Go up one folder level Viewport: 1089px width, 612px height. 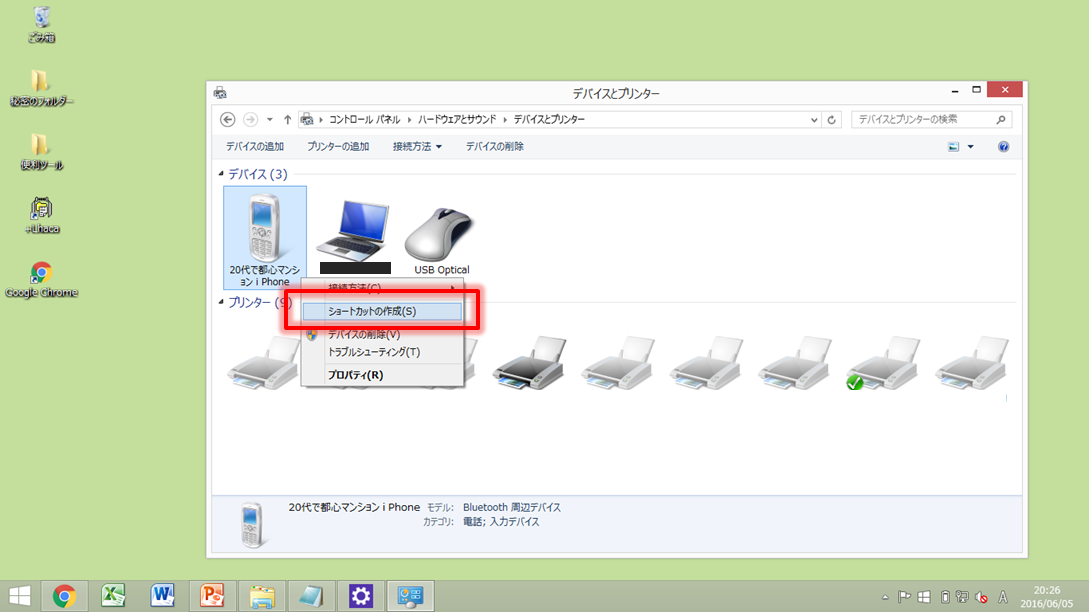point(288,120)
